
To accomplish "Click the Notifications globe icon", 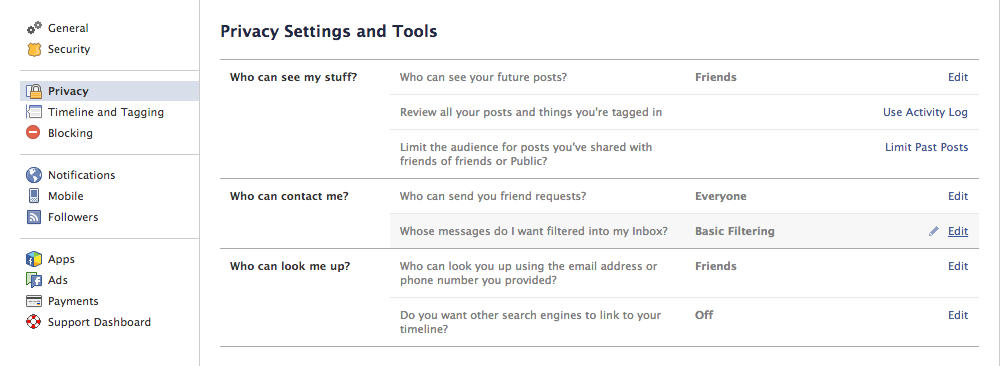I will click(x=34, y=175).
